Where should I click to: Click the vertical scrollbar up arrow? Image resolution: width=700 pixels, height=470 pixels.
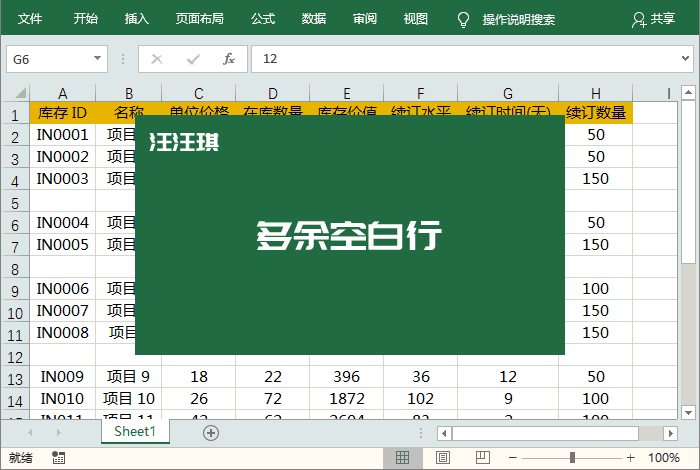688,92
